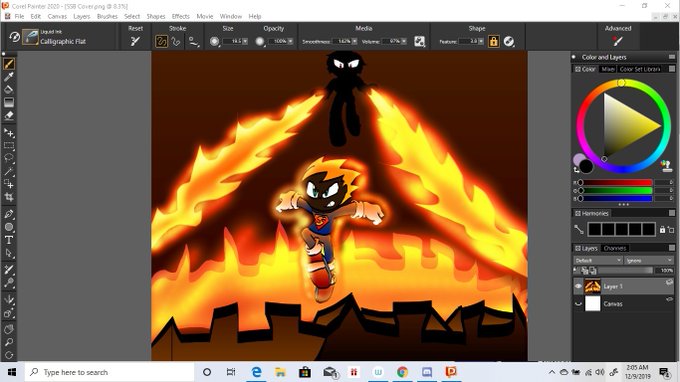Select the Eraser tool

pyautogui.click(x=9, y=115)
